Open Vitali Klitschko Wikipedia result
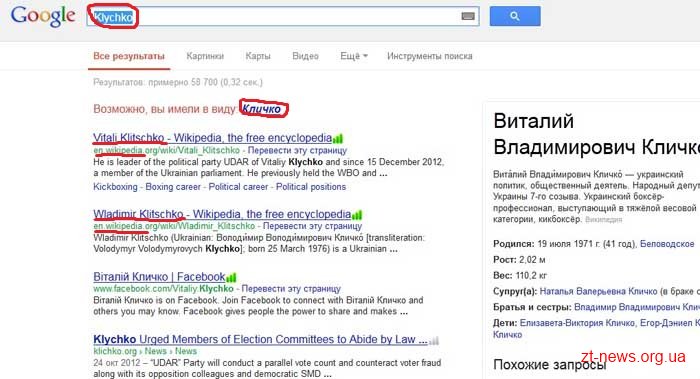The height and width of the screenshot is (379, 700). 212,138
